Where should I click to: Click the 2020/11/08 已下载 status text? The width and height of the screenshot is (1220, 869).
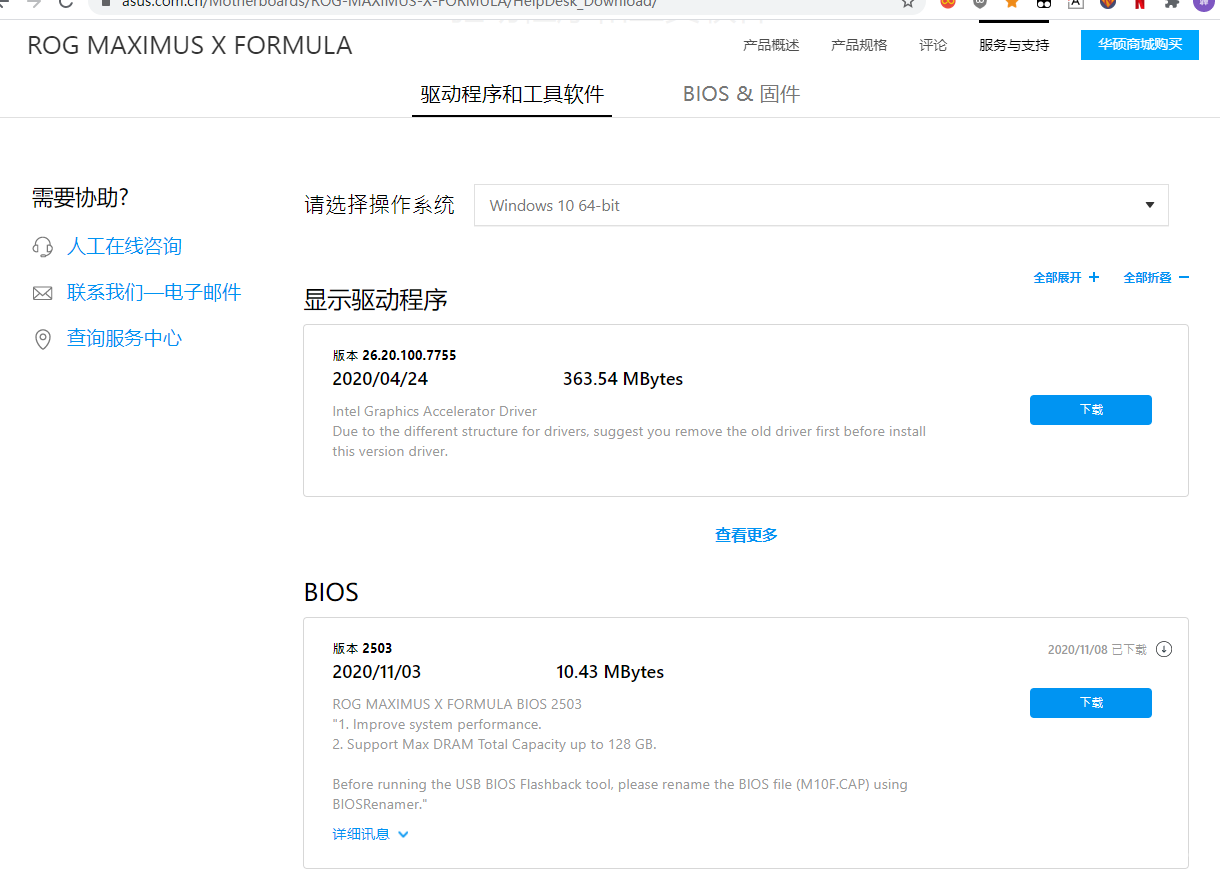click(1098, 650)
